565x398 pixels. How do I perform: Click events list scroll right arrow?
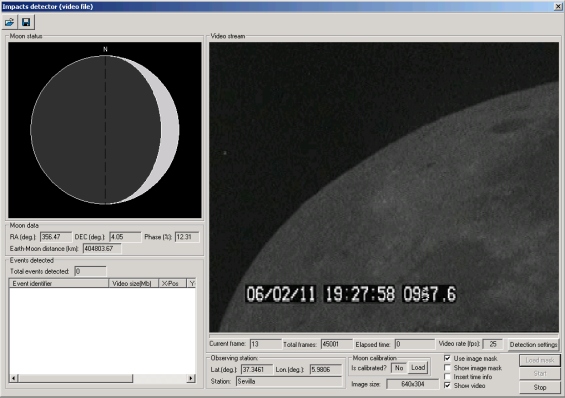pyautogui.click(x=191, y=378)
